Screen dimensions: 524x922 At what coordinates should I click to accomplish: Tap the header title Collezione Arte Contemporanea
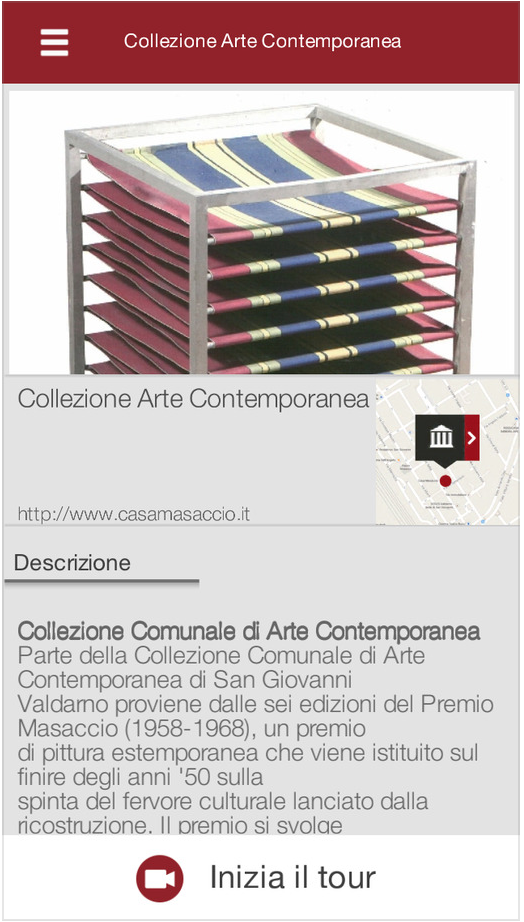click(262, 41)
